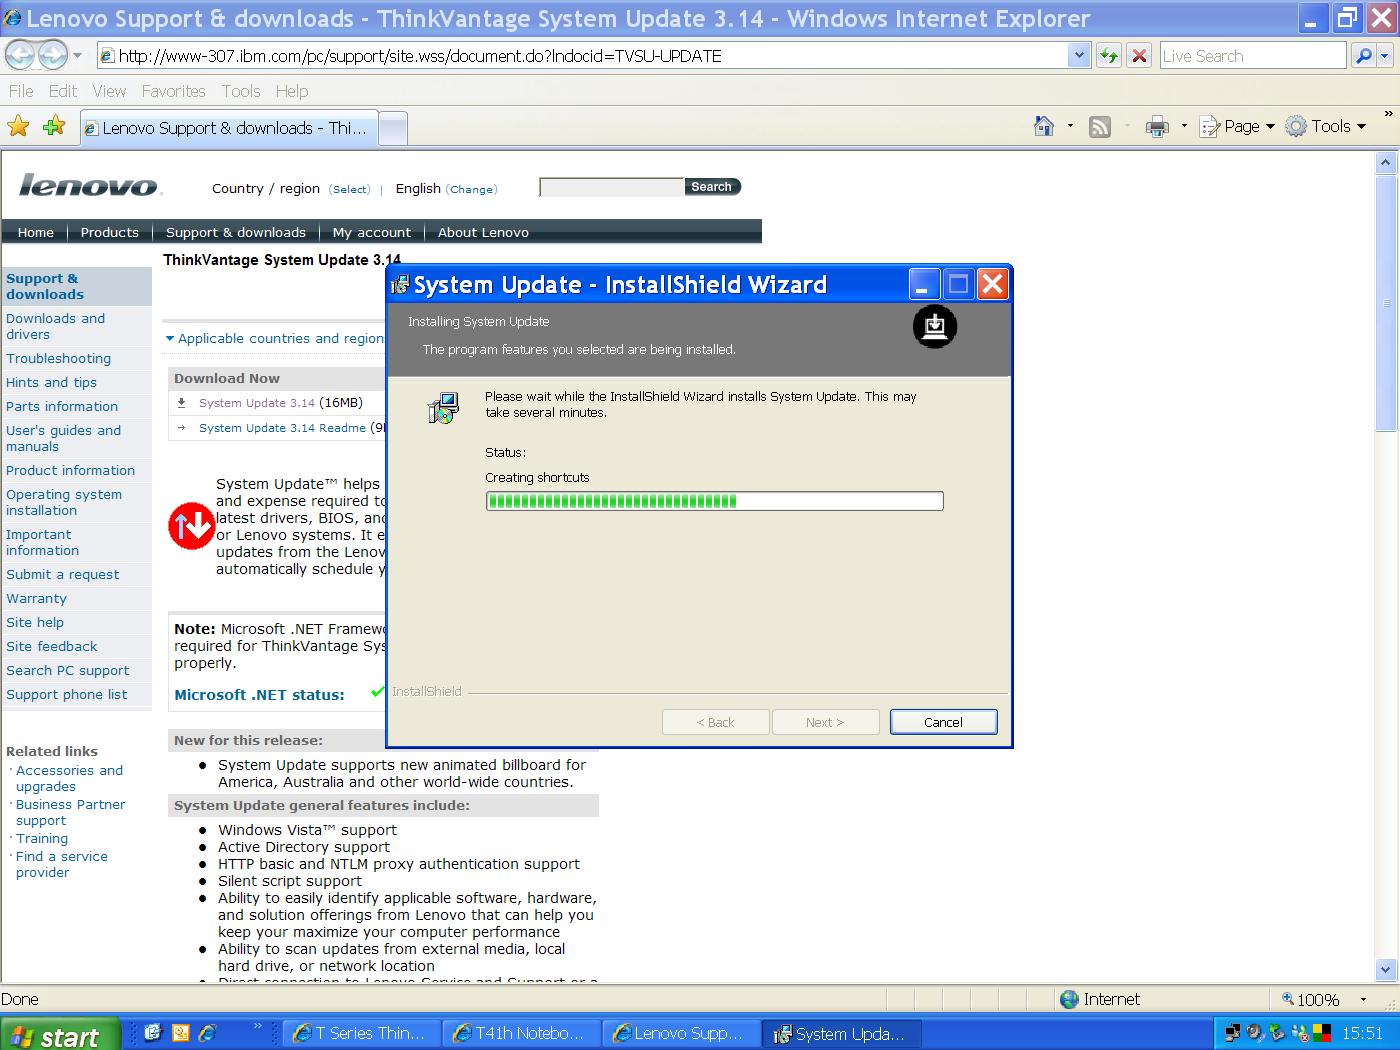Click the System Upda... taskbar button
This screenshot has height=1050, width=1400.
(842, 1034)
